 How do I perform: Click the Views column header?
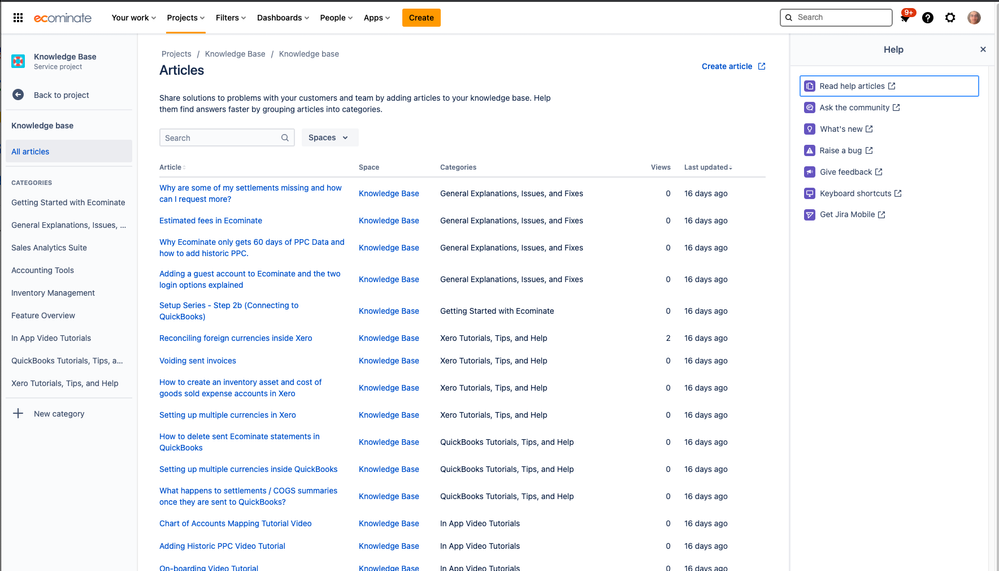point(661,168)
